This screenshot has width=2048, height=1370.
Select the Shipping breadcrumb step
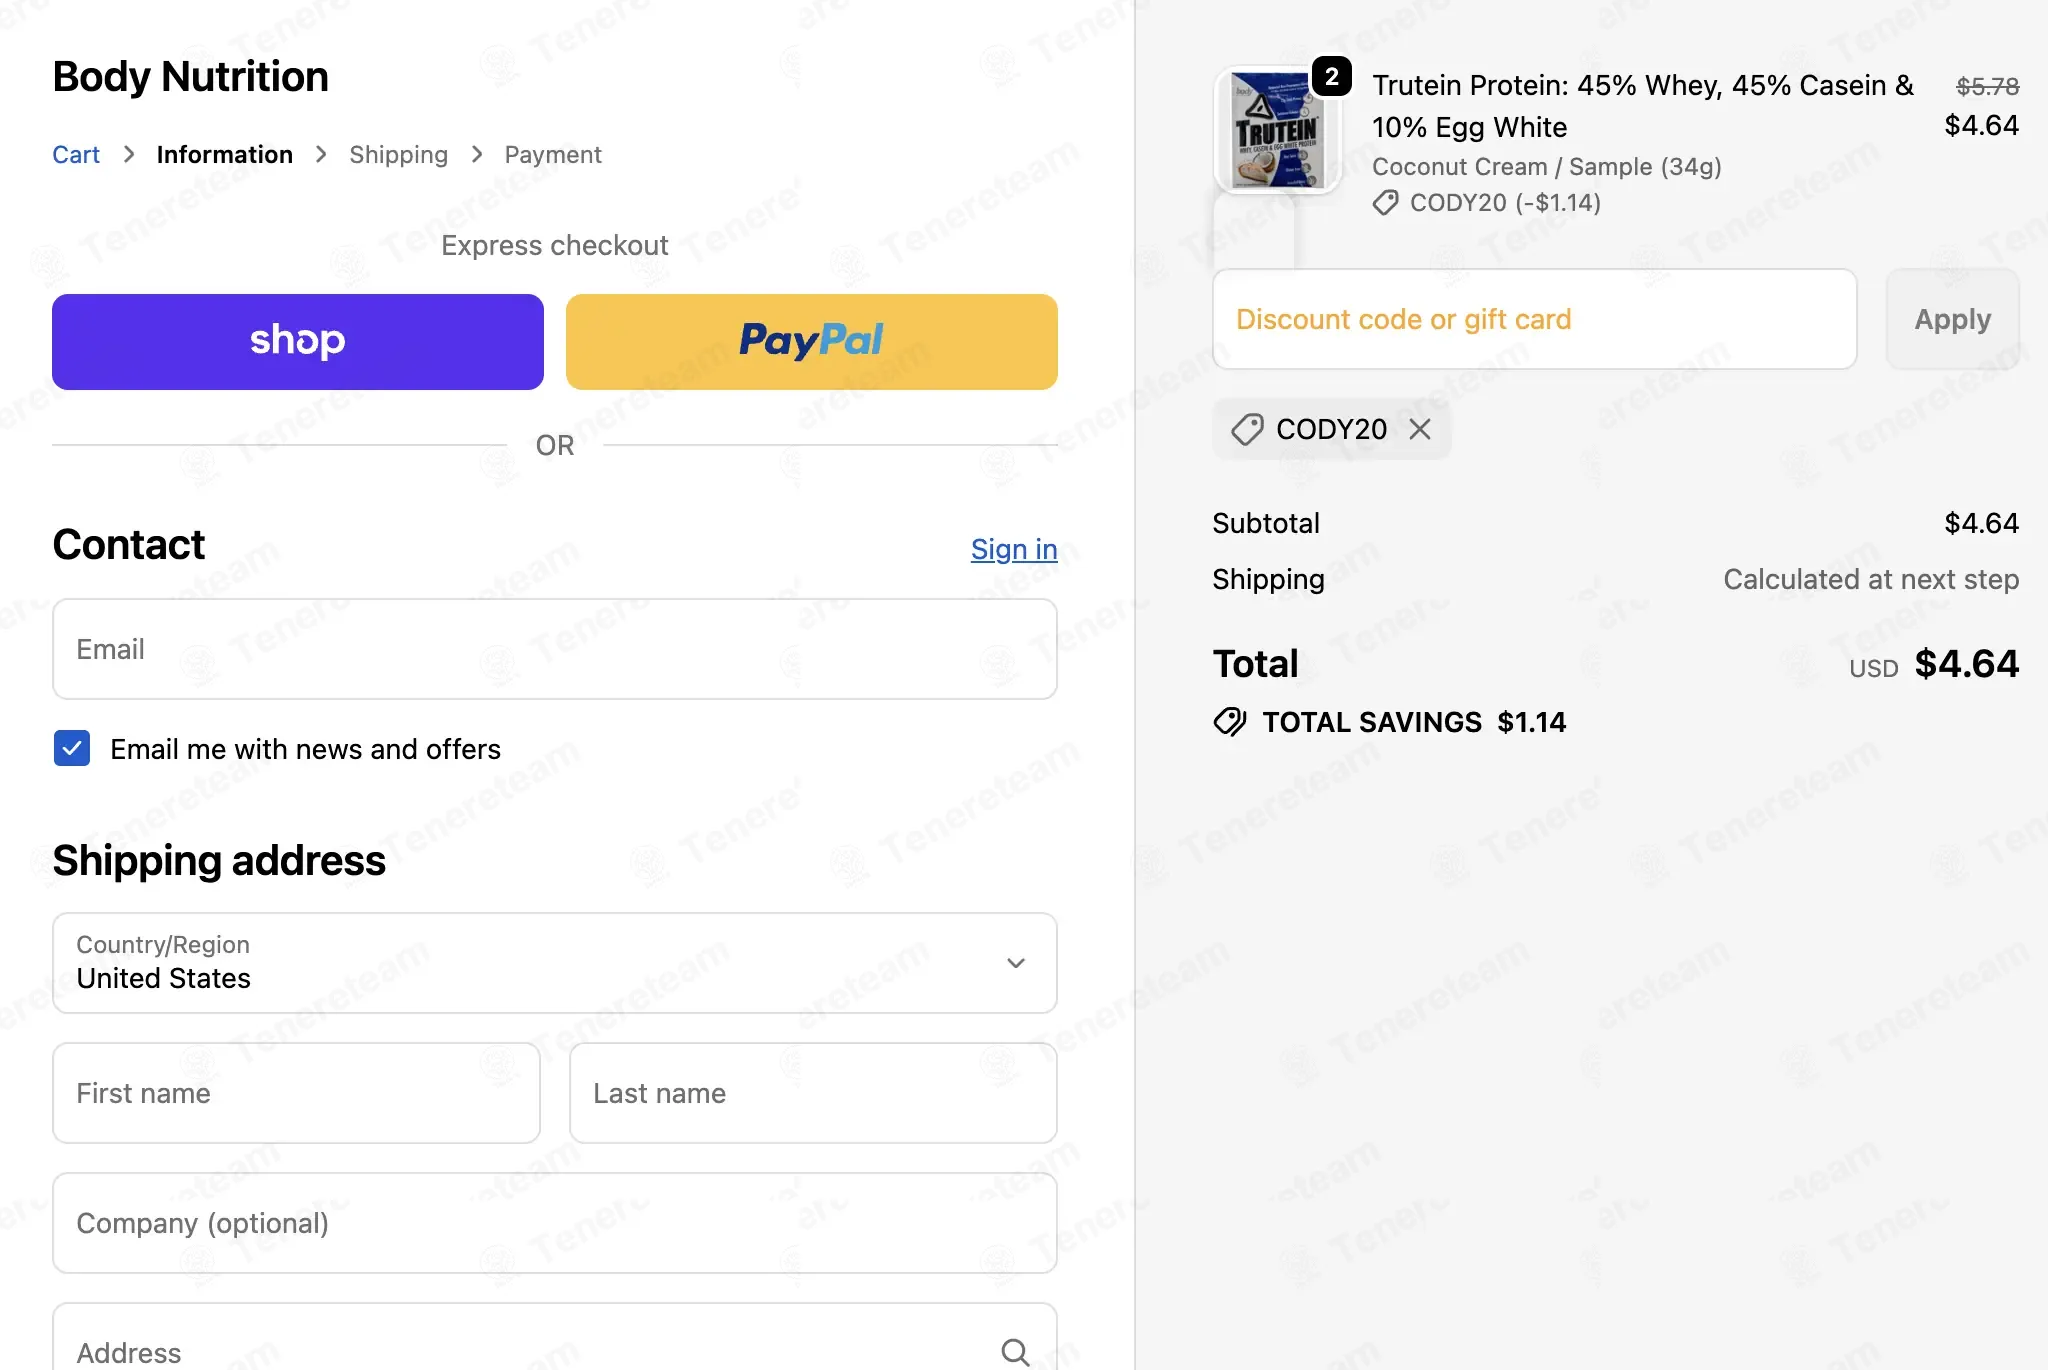[398, 155]
